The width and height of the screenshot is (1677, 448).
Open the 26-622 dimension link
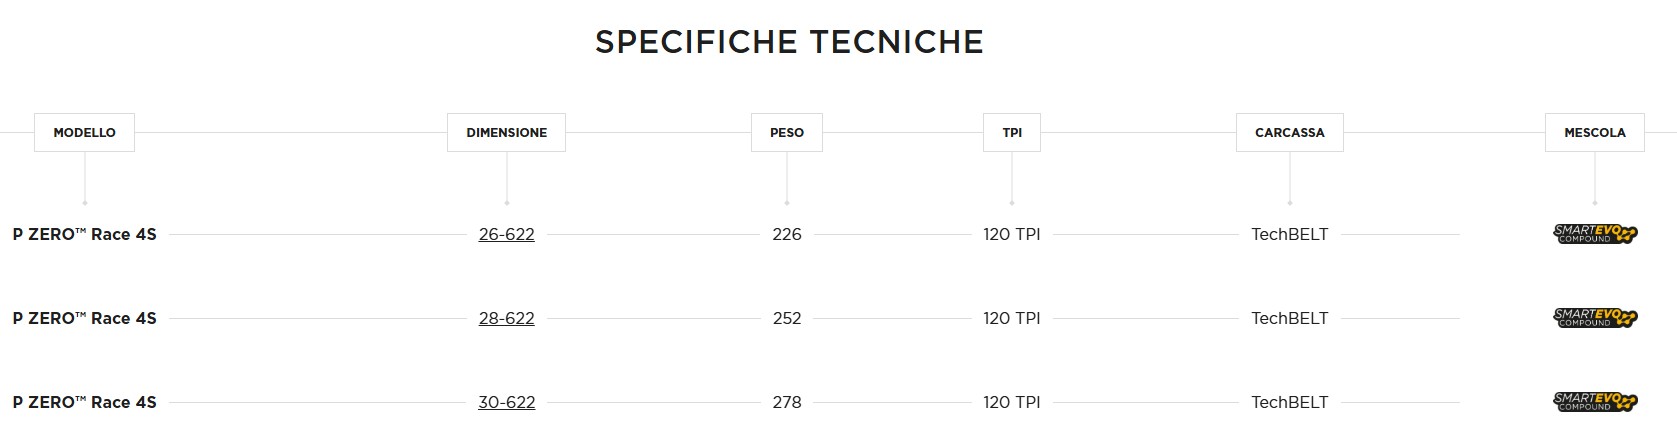click(x=506, y=234)
